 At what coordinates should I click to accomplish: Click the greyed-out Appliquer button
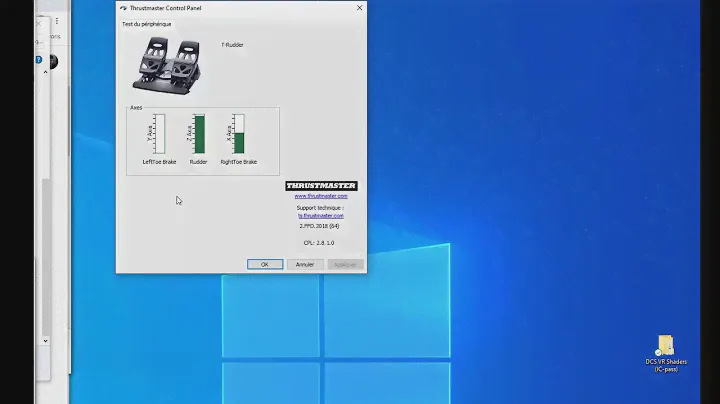click(x=346, y=264)
